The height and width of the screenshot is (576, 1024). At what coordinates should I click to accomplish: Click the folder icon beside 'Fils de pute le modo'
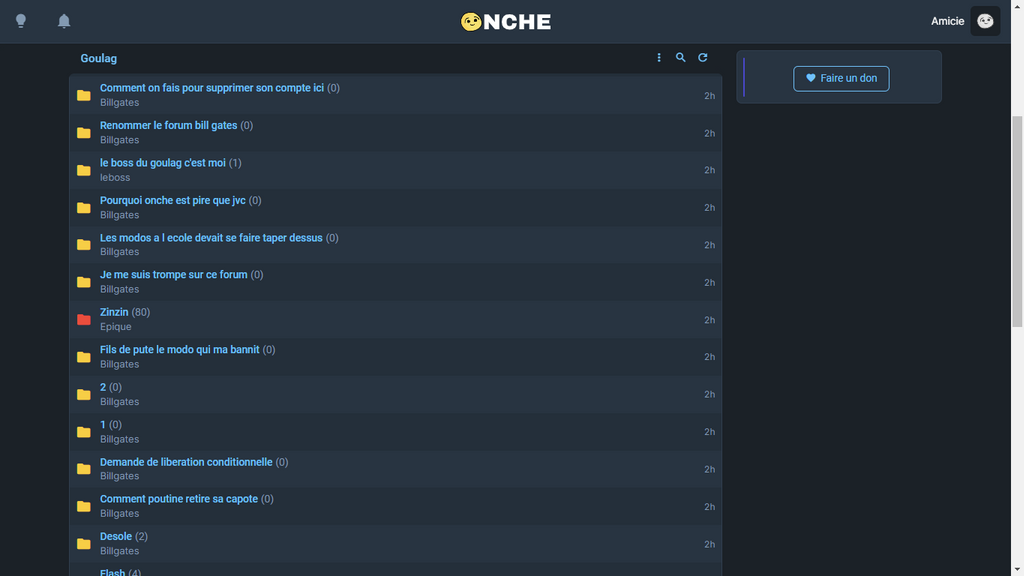click(x=84, y=357)
